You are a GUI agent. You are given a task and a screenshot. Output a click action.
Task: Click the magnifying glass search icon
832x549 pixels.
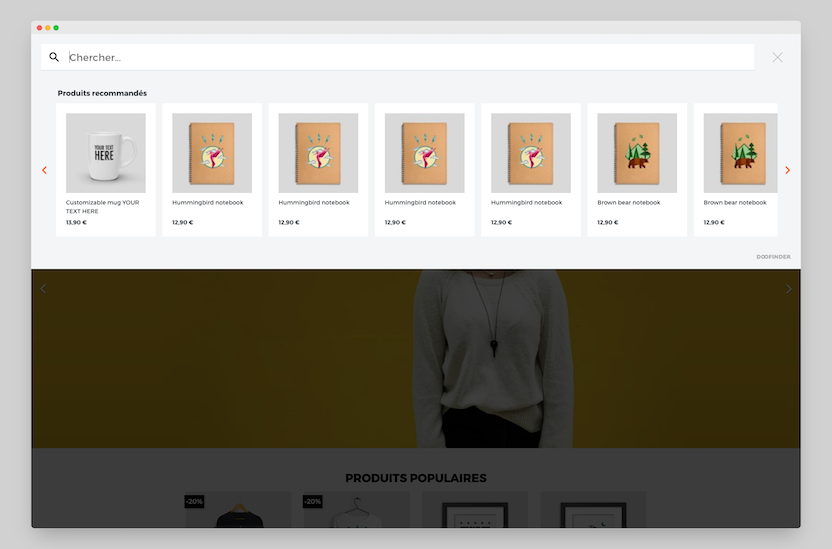coord(54,57)
